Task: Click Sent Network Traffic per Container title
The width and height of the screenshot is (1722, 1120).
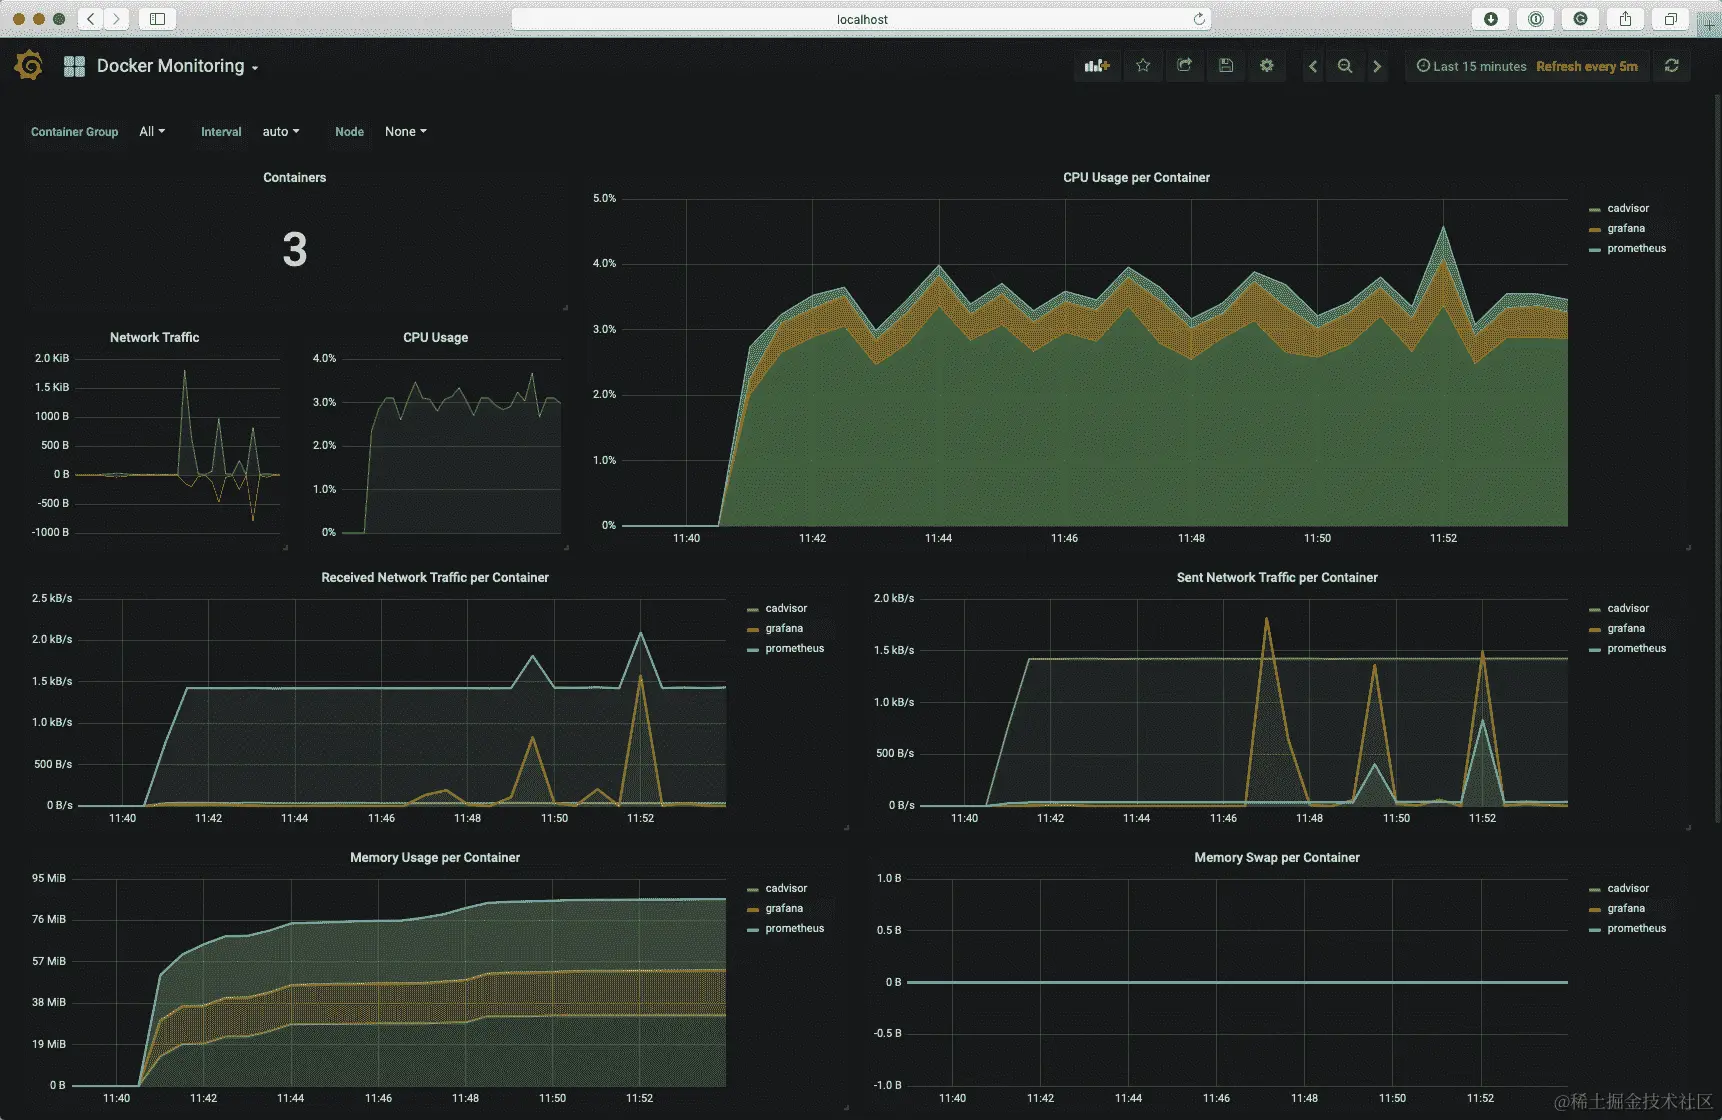Action: coord(1276,577)
